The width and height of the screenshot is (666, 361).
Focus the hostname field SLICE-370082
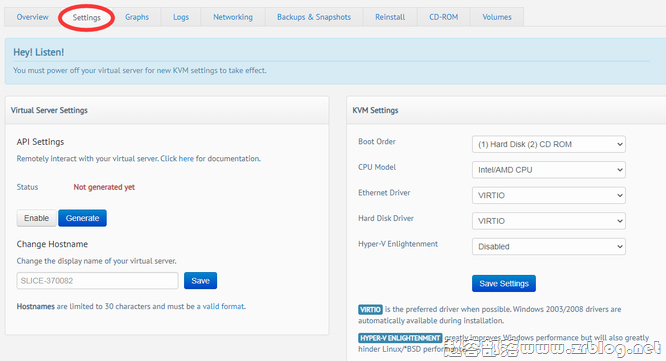pos(97,281)
